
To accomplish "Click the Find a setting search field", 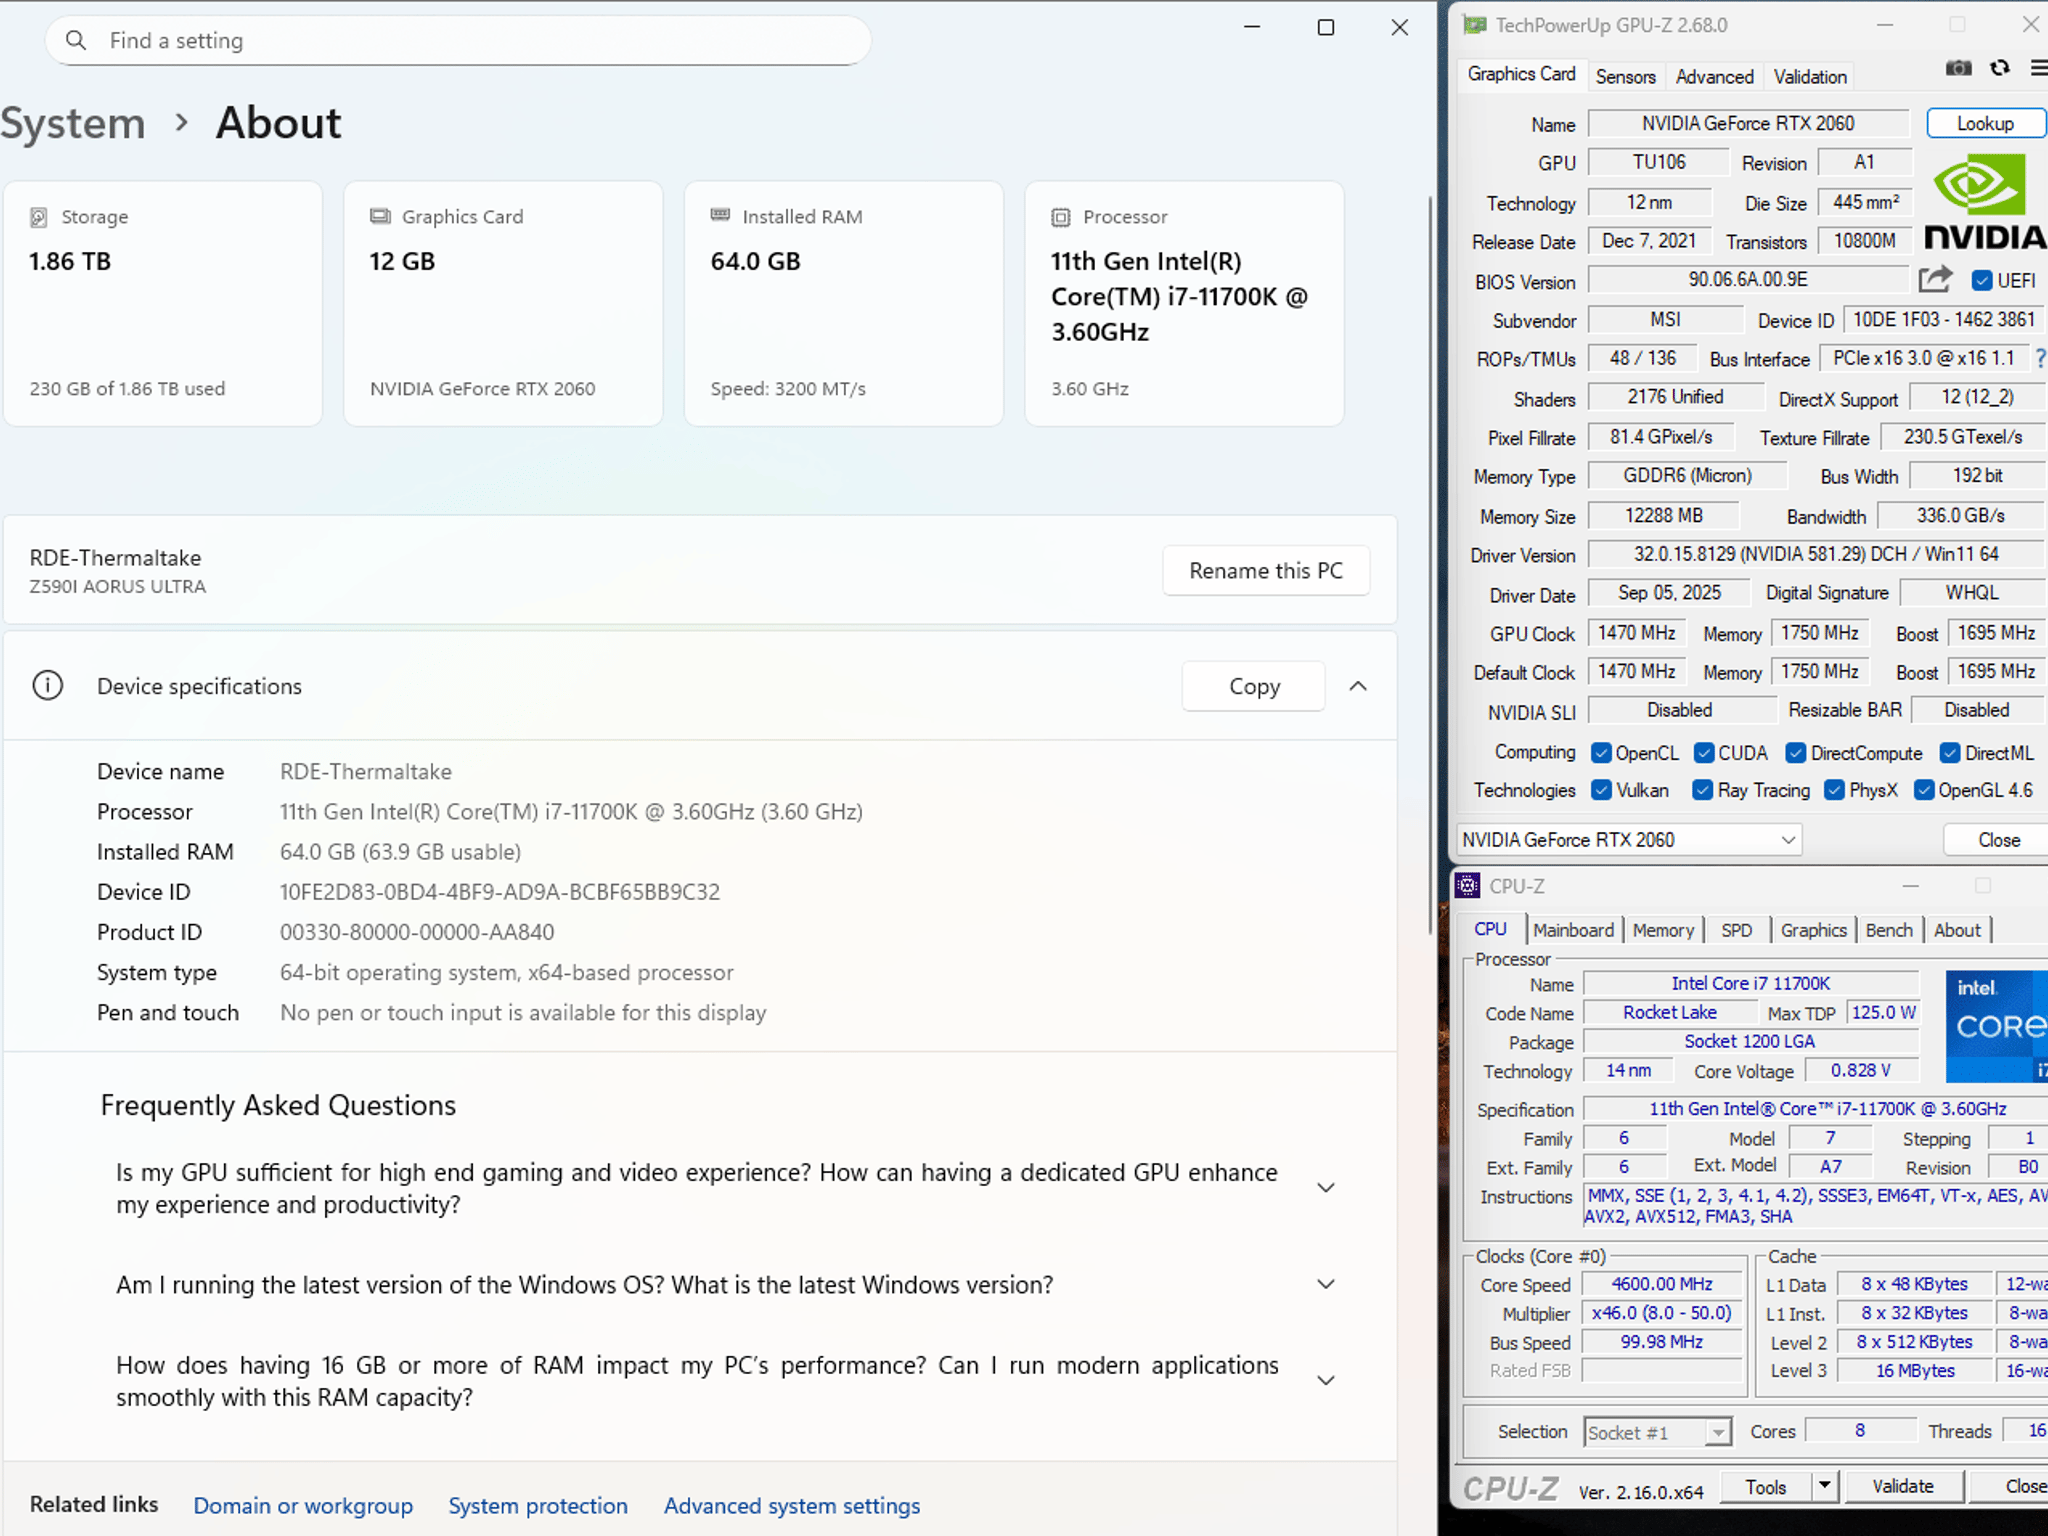I will pyautogui.click(x=458, y=41).
